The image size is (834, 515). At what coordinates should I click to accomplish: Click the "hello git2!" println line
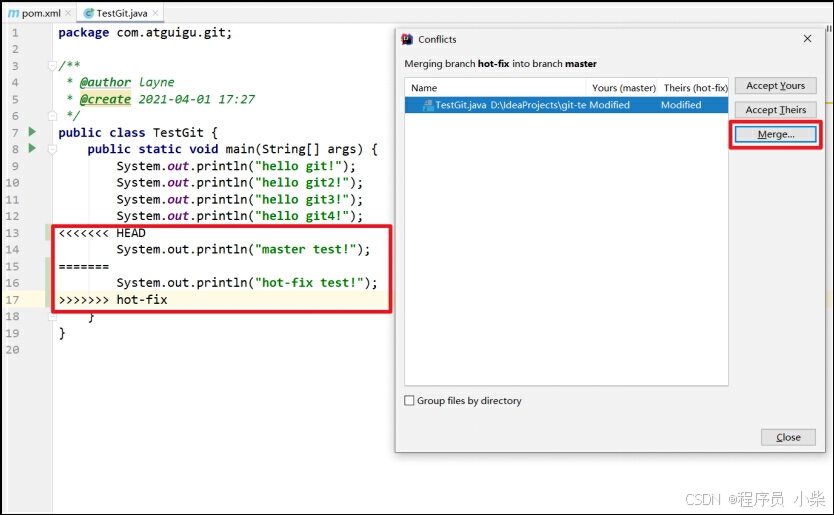pos(239,182)
